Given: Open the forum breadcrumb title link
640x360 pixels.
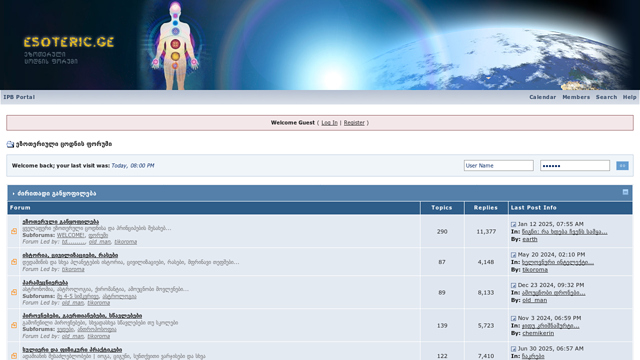Looking at the screenshot, I should click(64, 144).
